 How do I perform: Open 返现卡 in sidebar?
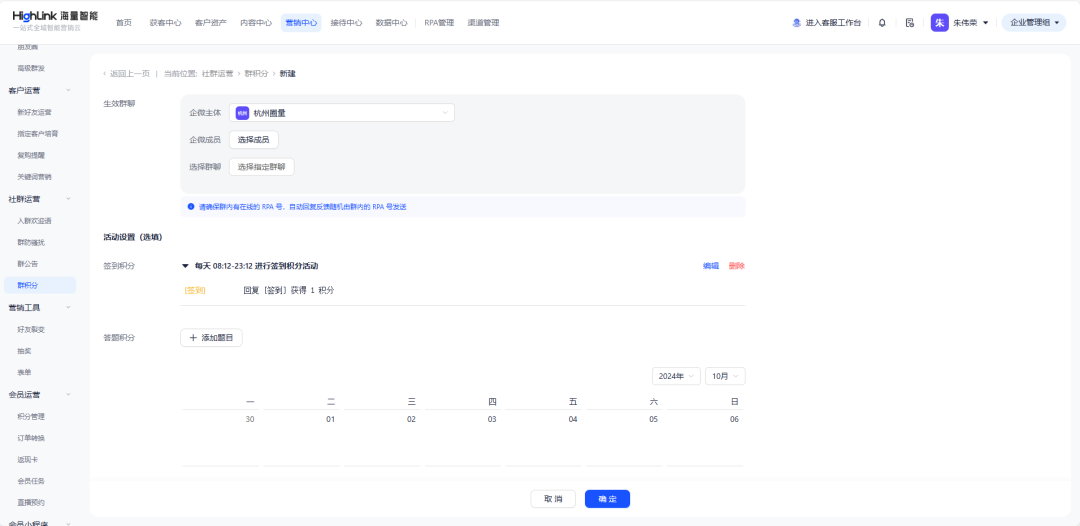pos(28,459)
